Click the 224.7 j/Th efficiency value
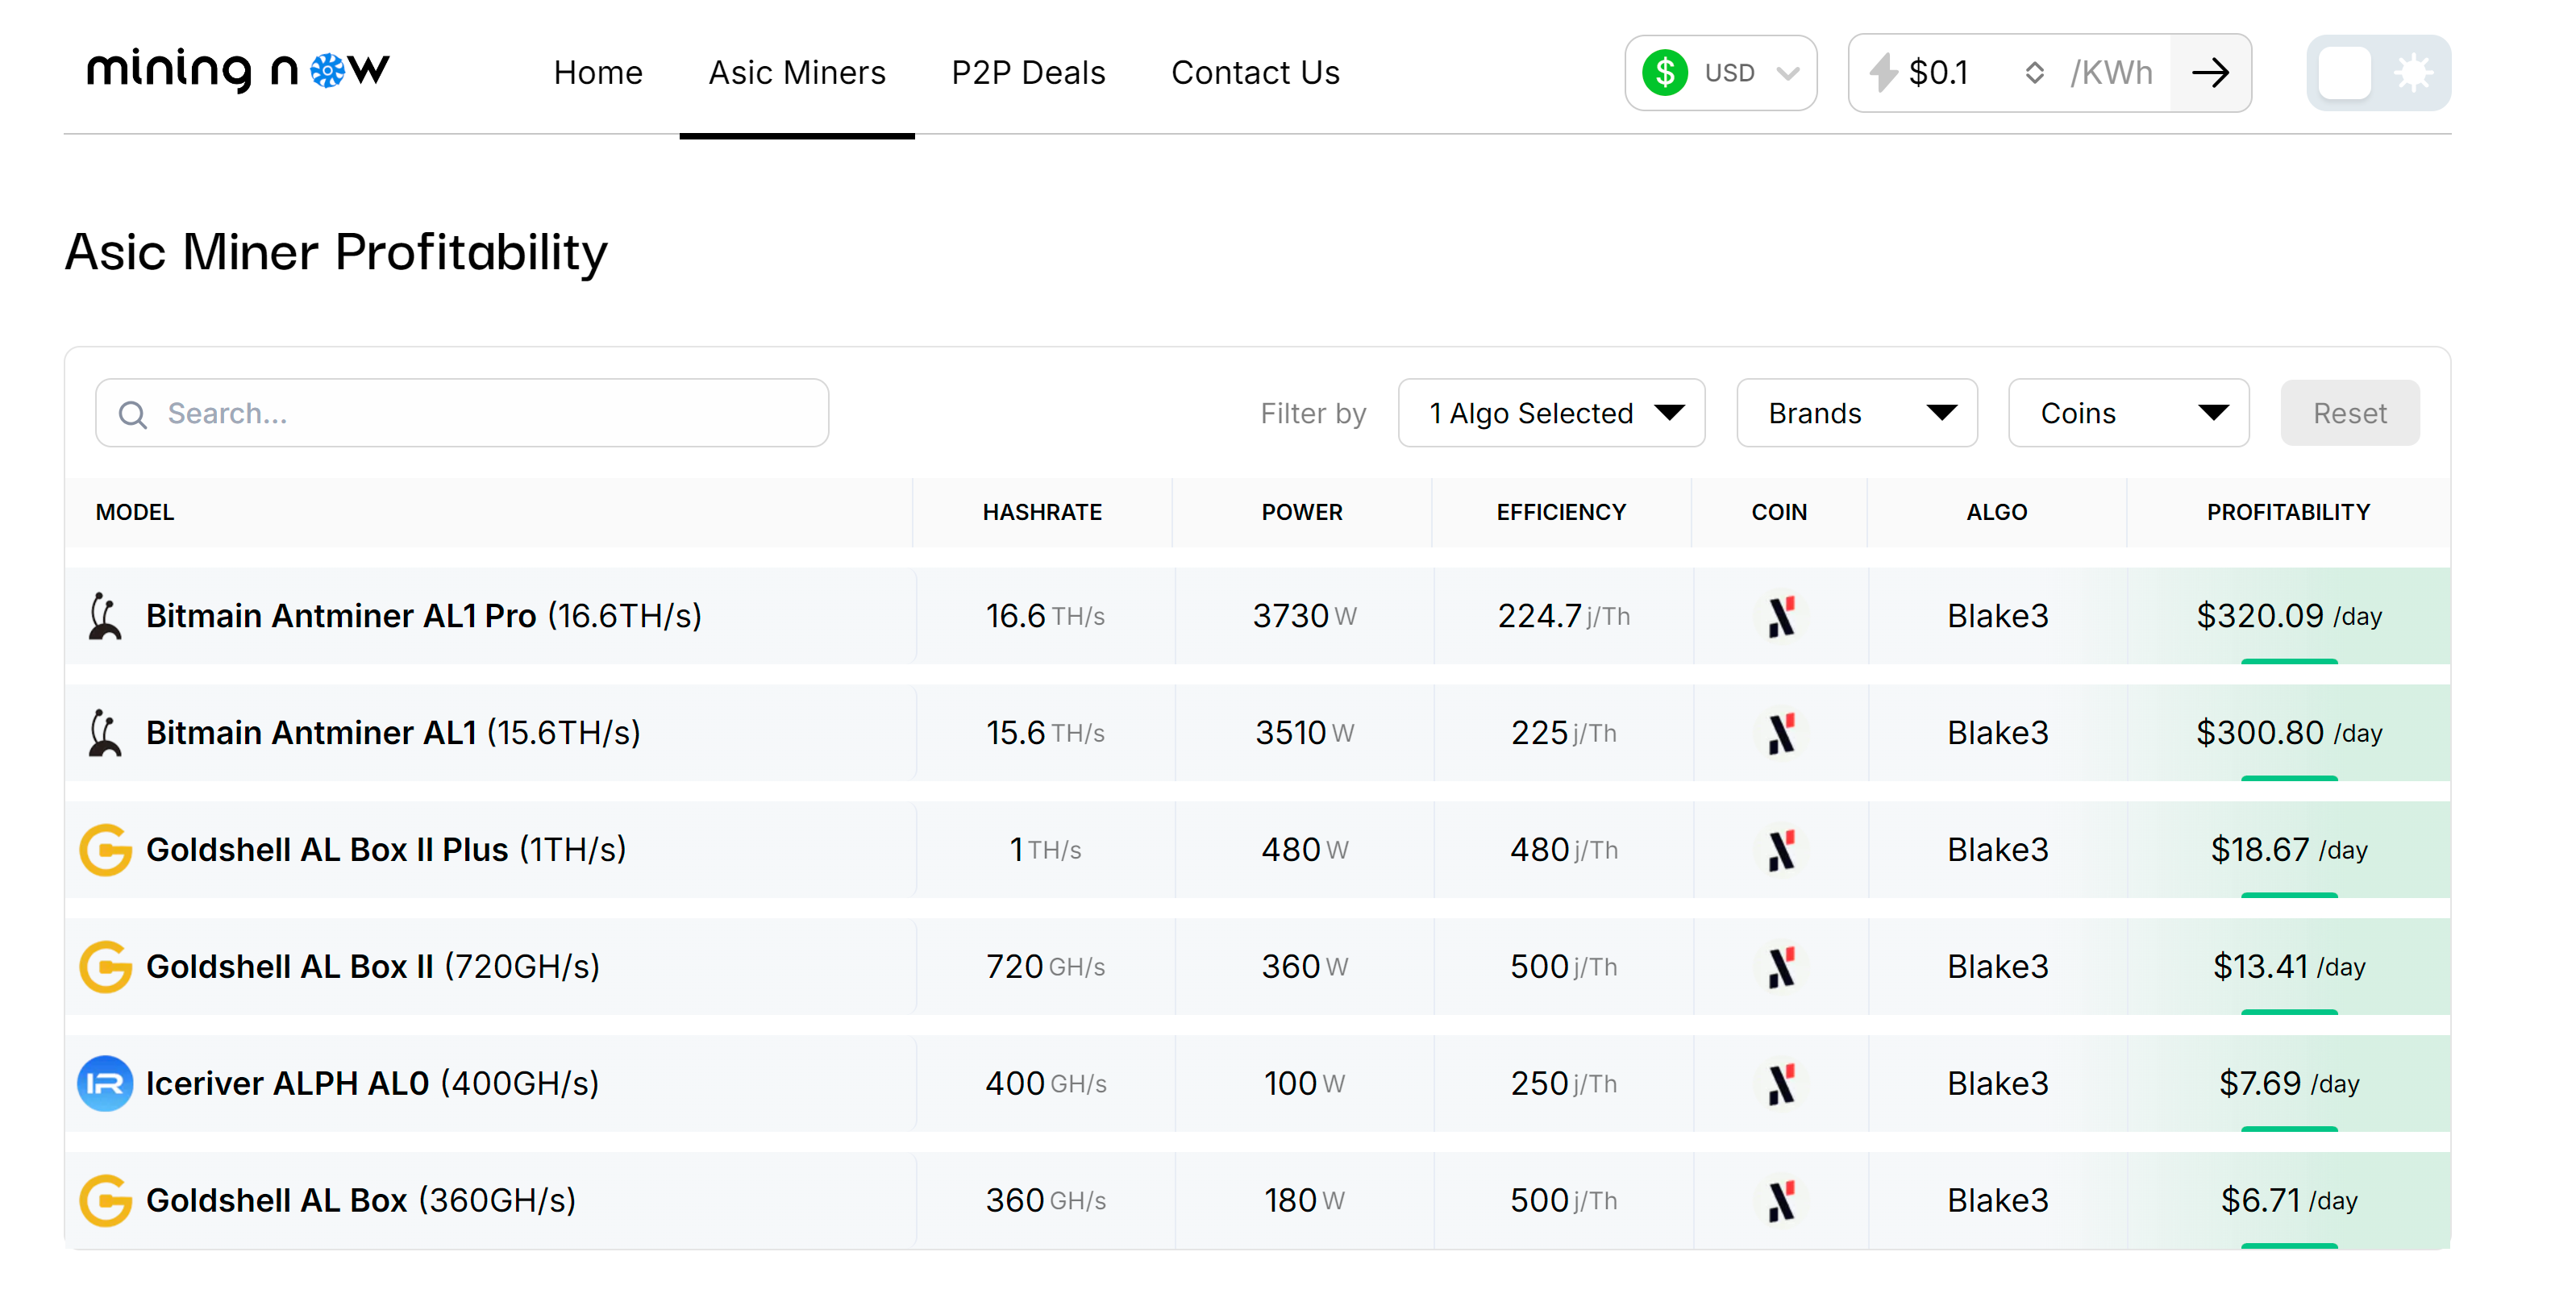 pyautogui.click(x=1563, y=616)
